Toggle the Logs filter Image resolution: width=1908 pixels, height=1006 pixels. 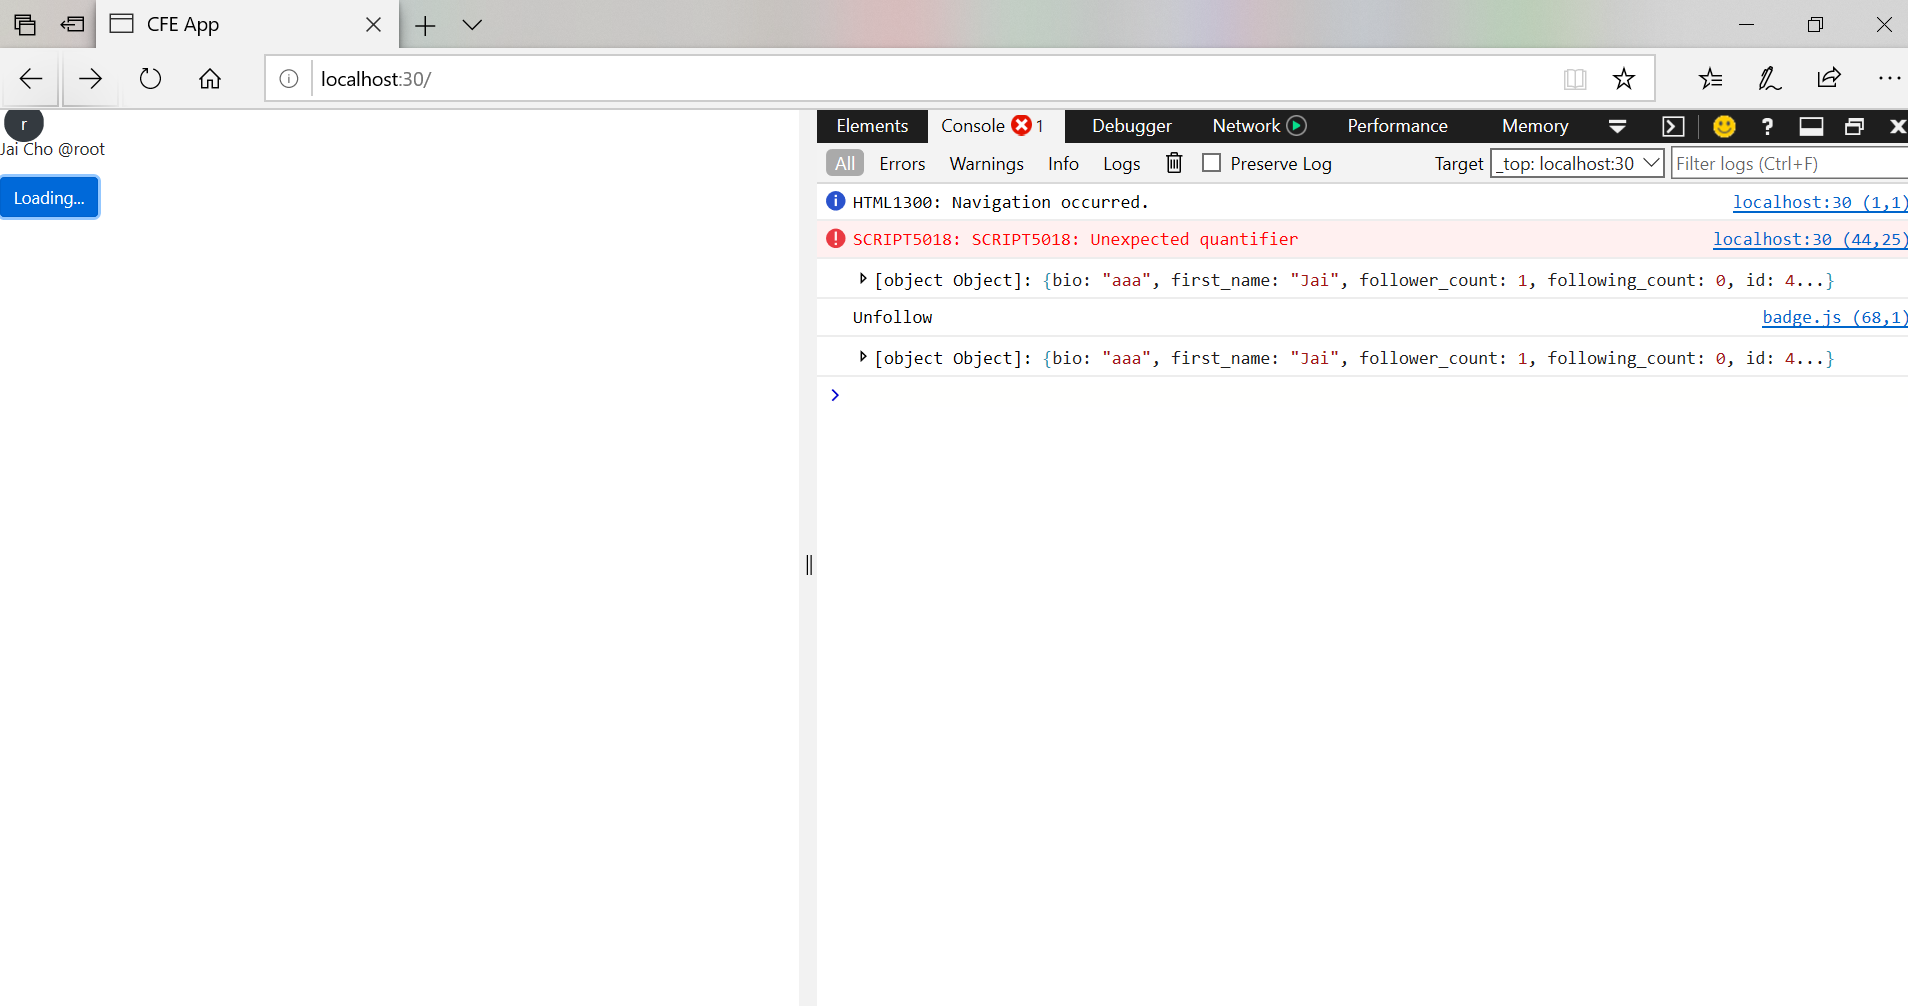pos(1121,163)
